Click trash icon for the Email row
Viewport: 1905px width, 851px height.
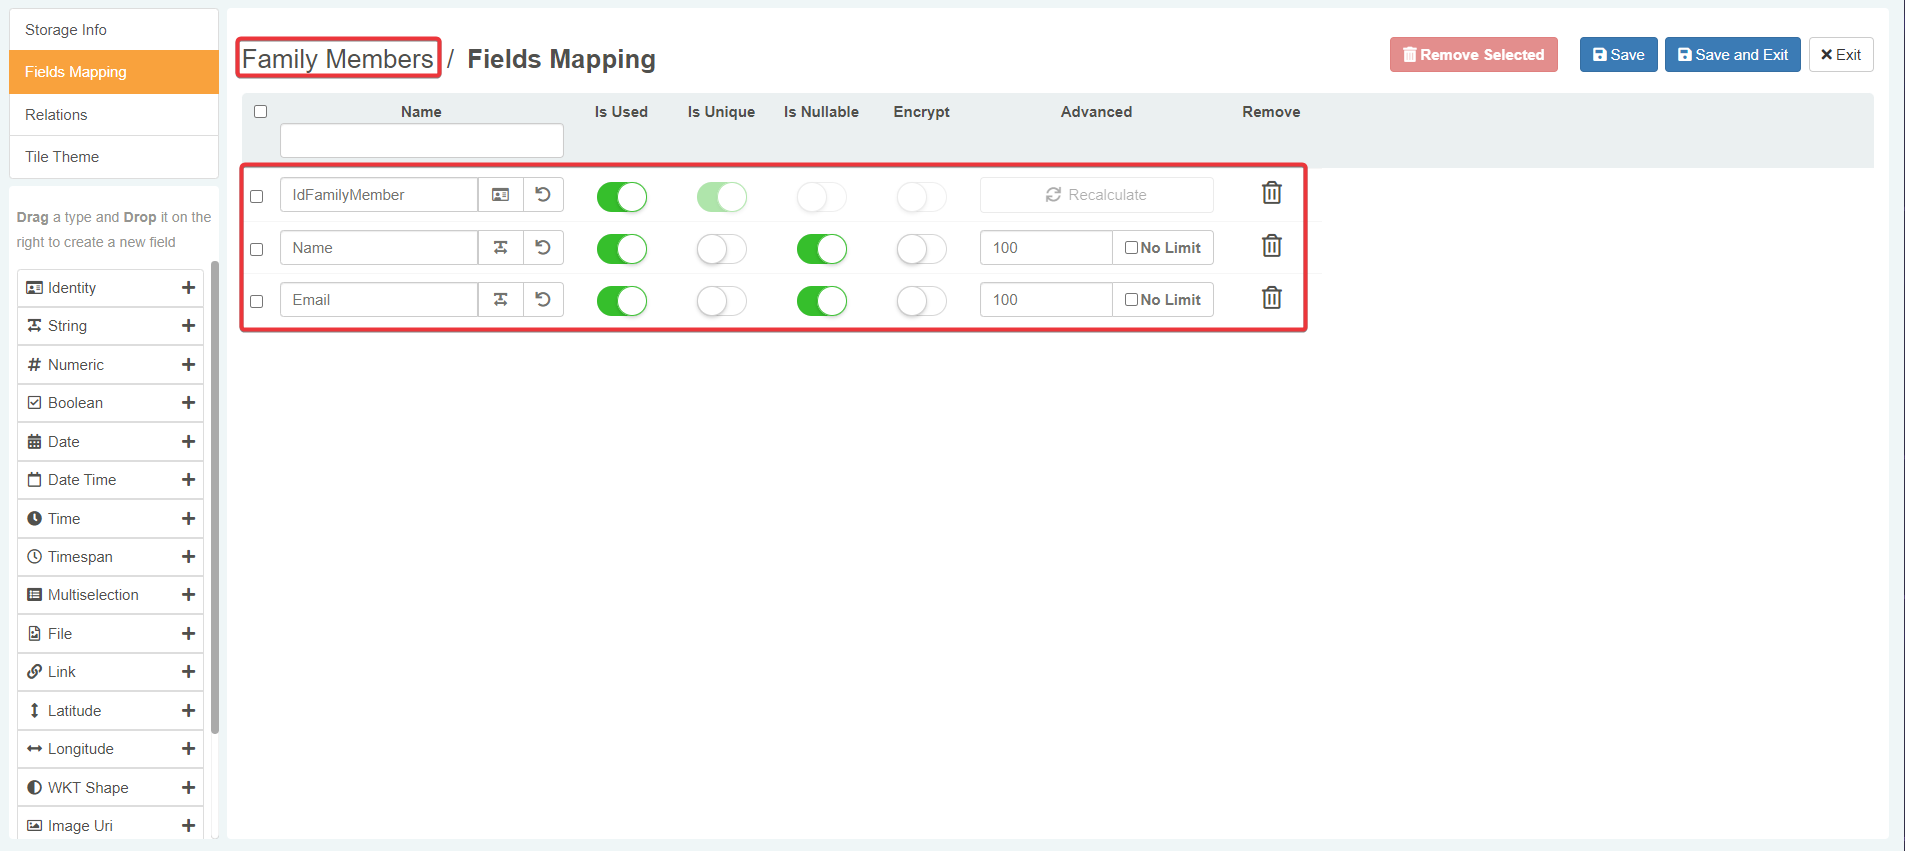click(x=1271, y=298)
